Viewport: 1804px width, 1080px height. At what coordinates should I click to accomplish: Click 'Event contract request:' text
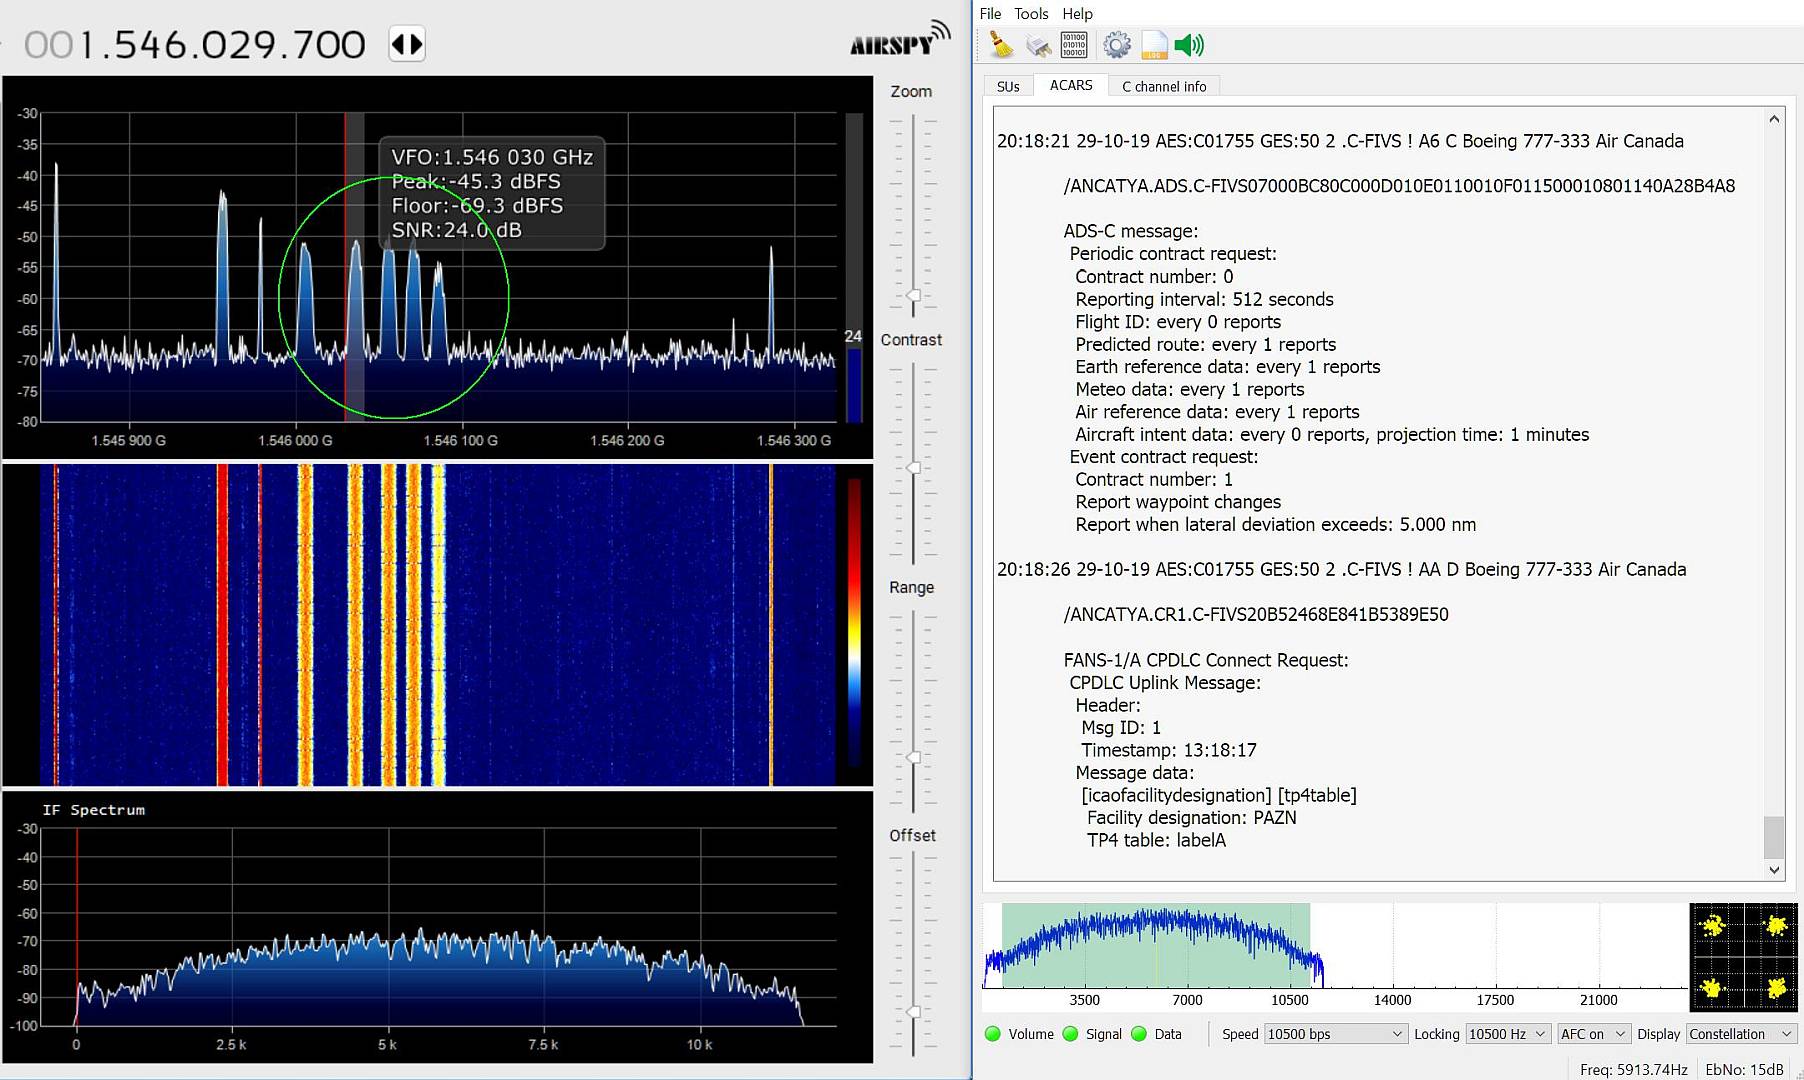coord(1164,457)
